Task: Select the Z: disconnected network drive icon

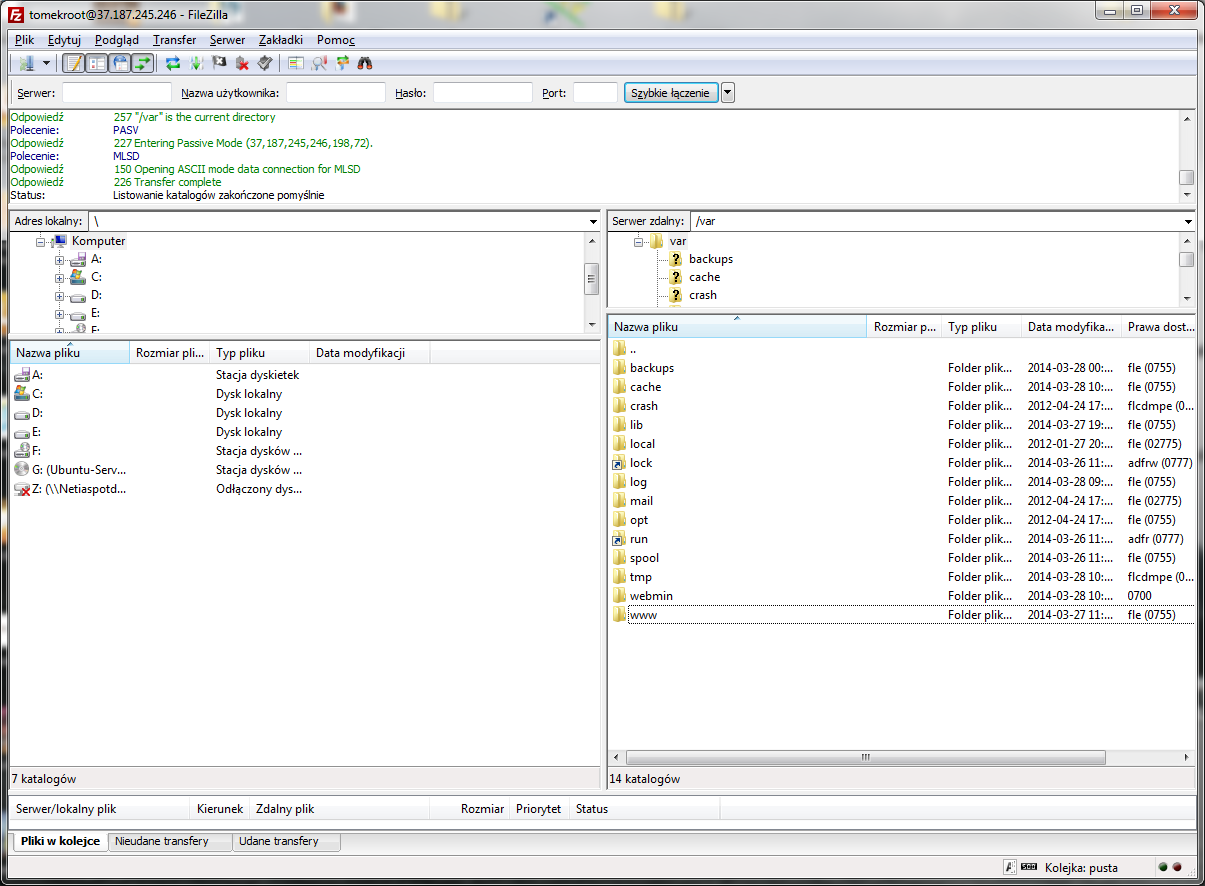Action: 22,489
